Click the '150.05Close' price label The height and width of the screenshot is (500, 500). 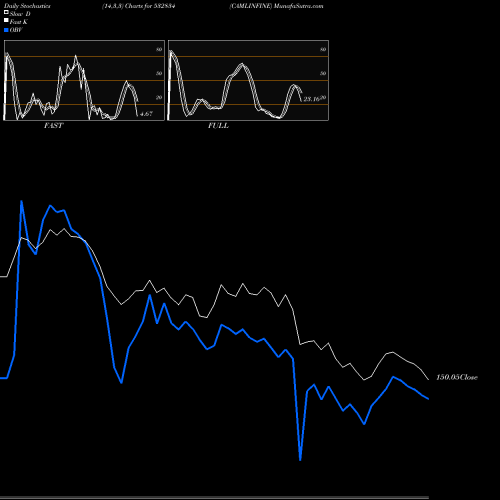457,377
